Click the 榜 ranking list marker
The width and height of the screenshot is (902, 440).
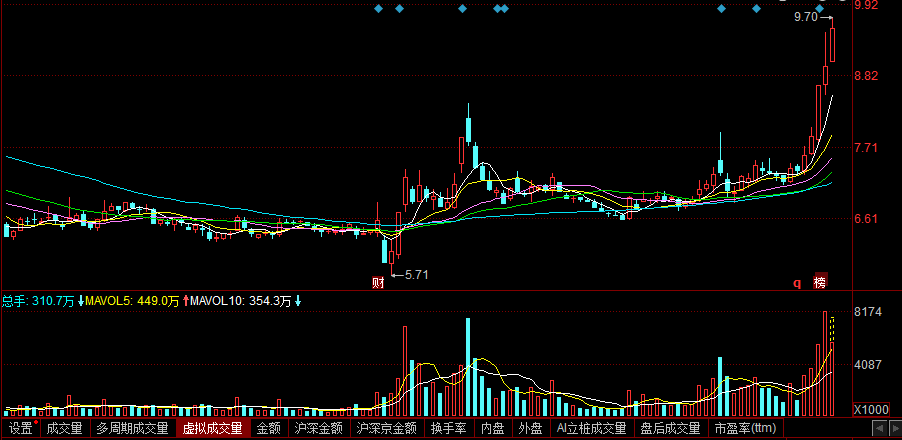[x=820, y=281]
